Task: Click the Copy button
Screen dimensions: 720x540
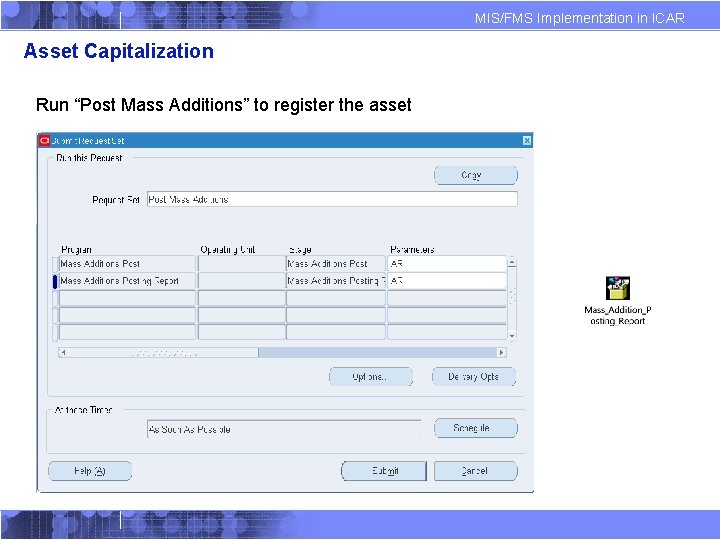Action: (476, 175)
